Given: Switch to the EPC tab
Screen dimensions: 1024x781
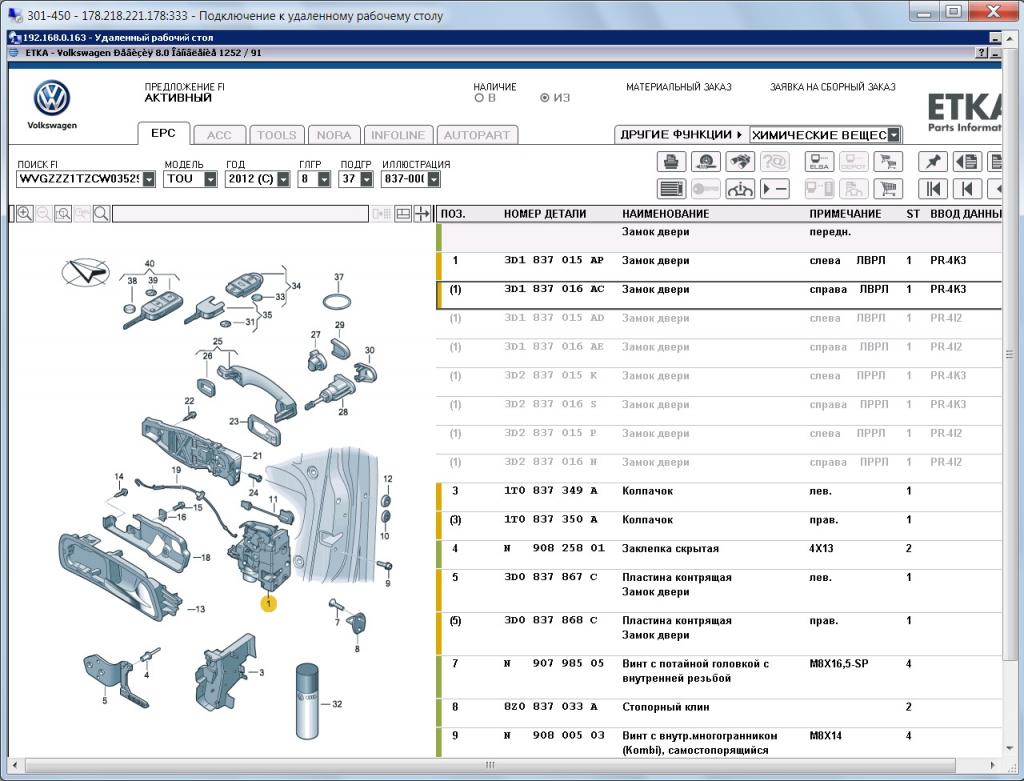Looking at the screenshot, I should pos(163,133).
